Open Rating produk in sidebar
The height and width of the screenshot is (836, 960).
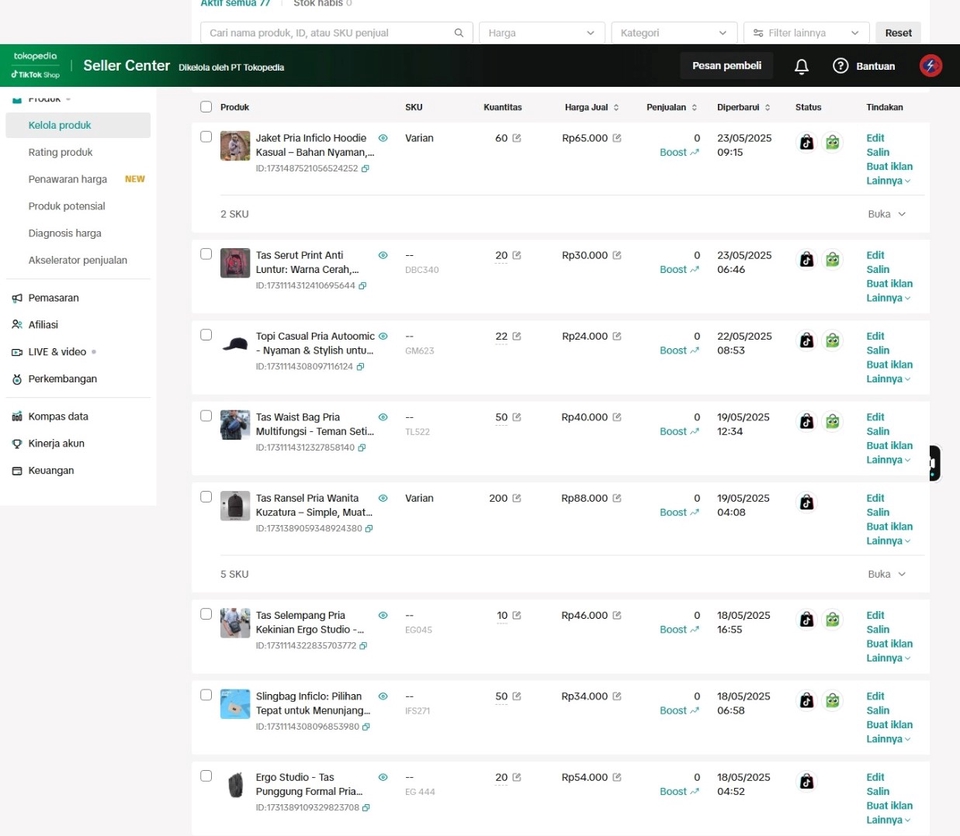61,152
